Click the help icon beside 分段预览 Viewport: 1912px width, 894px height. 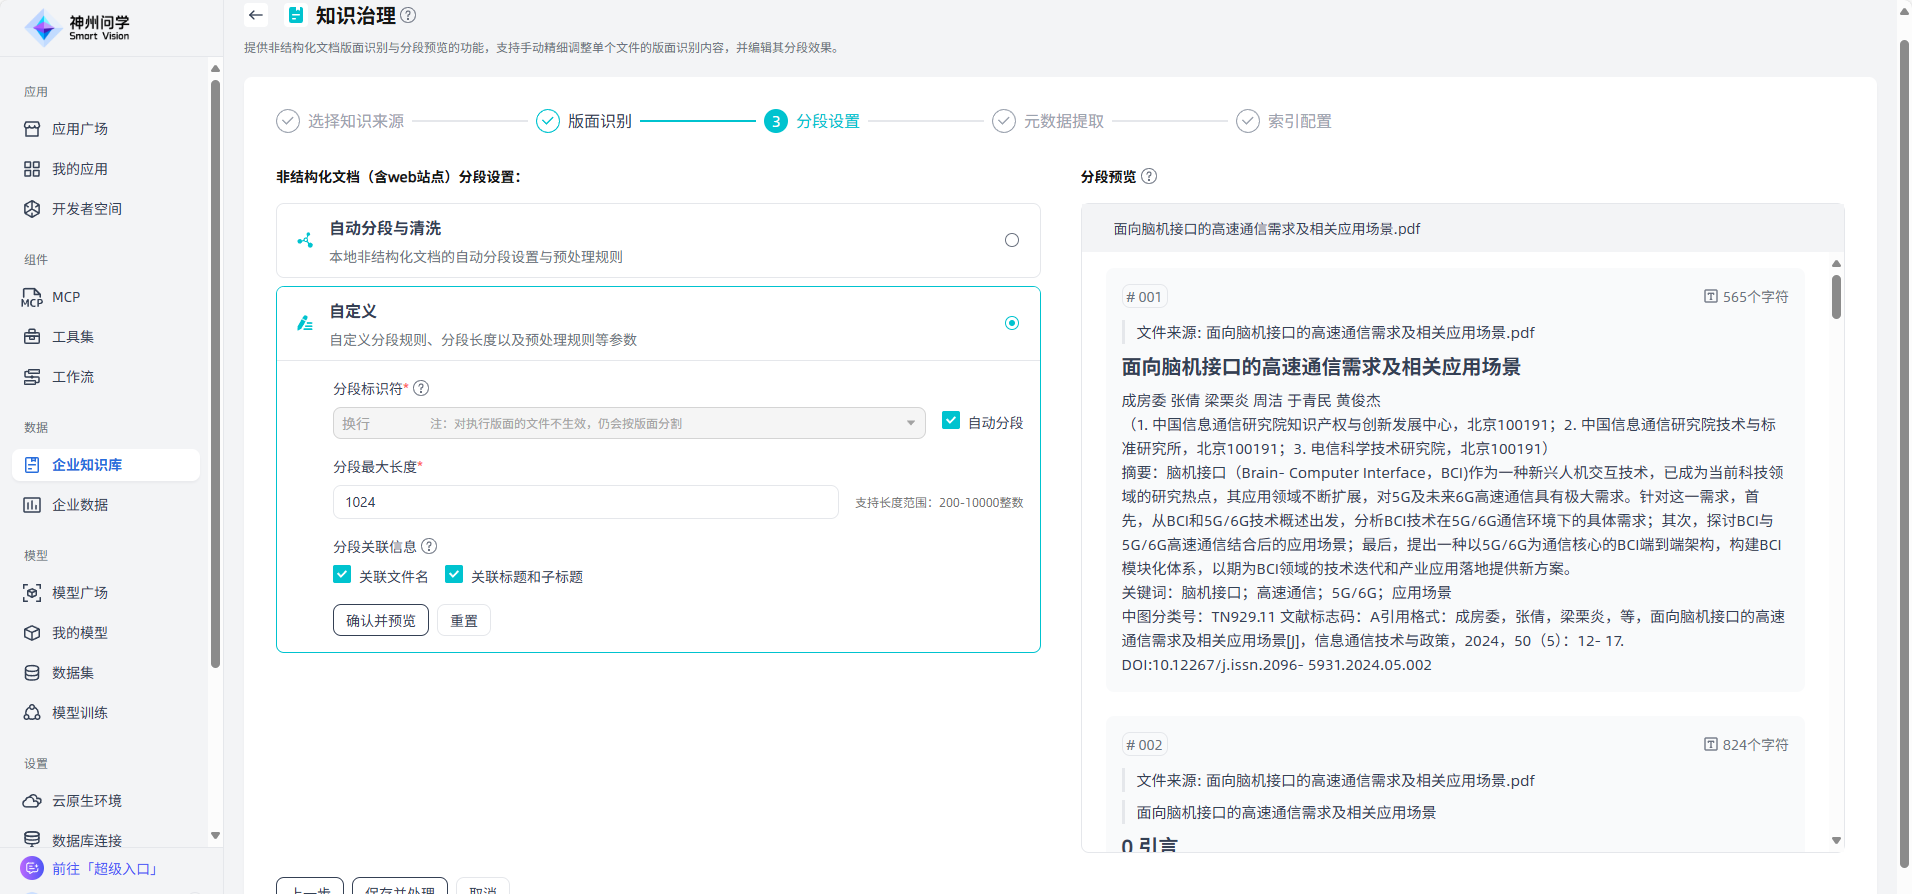click(x=1149, y=176)
